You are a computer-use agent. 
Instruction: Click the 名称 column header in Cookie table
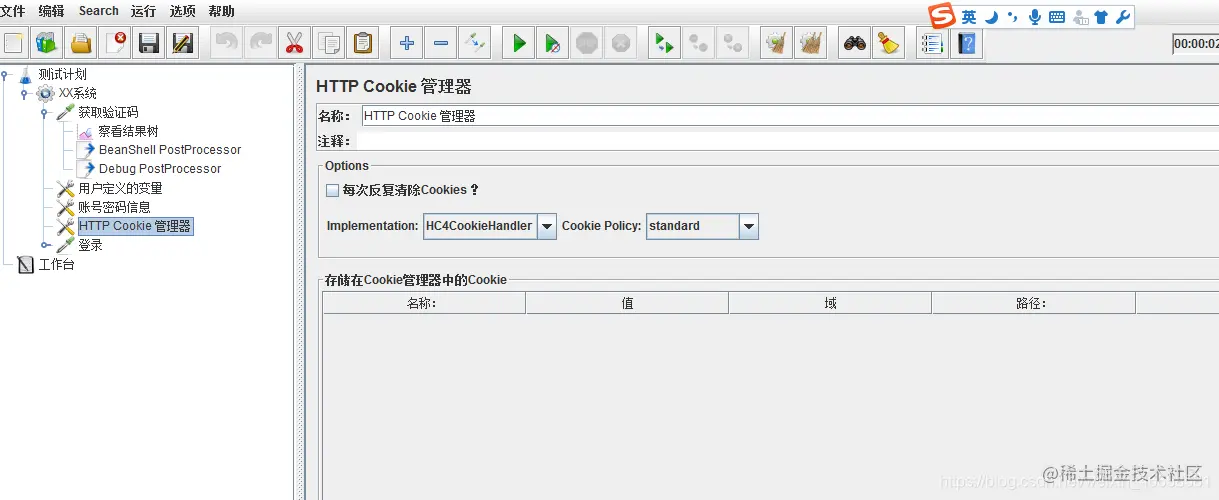coord(424,303)
